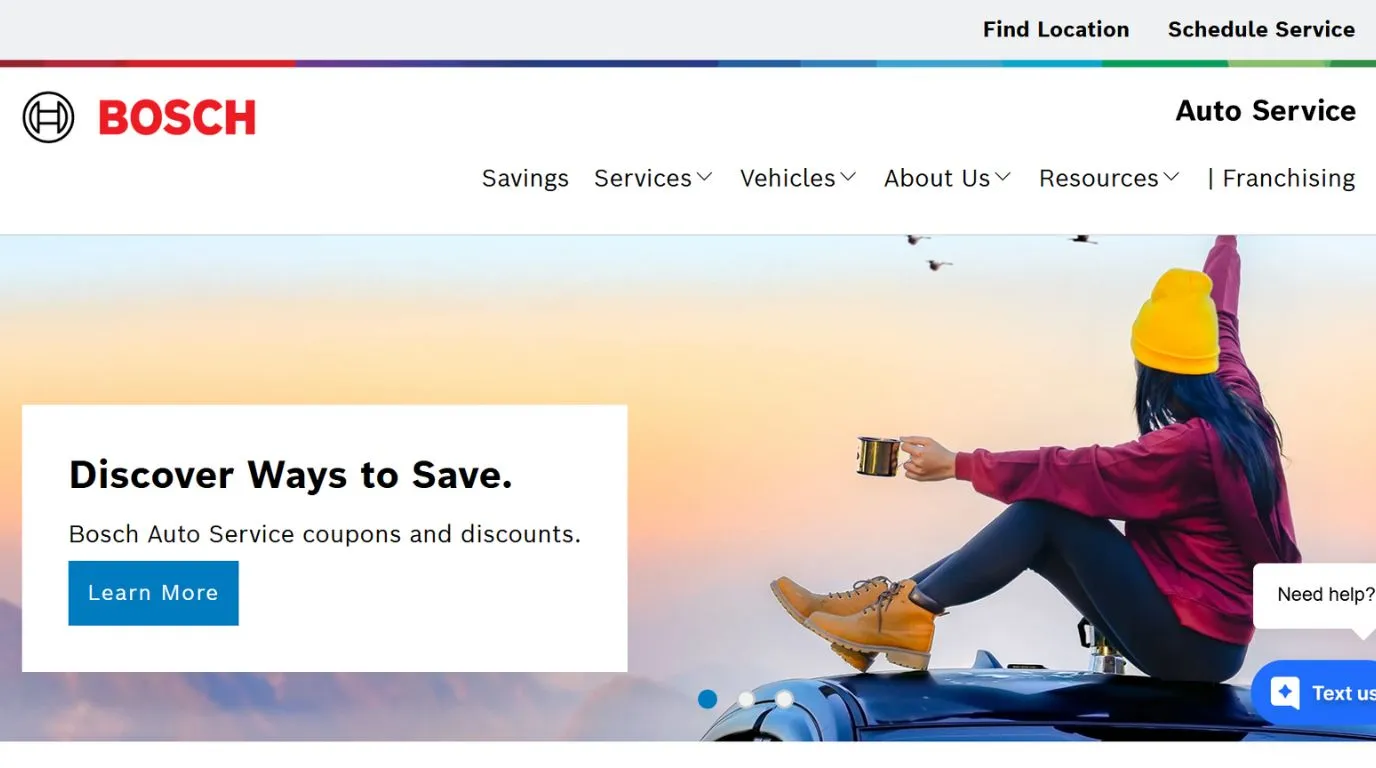Viewport: 1376px width, 768px height.
Task: Click the Schedule Service link
Action: [1261, 29]
